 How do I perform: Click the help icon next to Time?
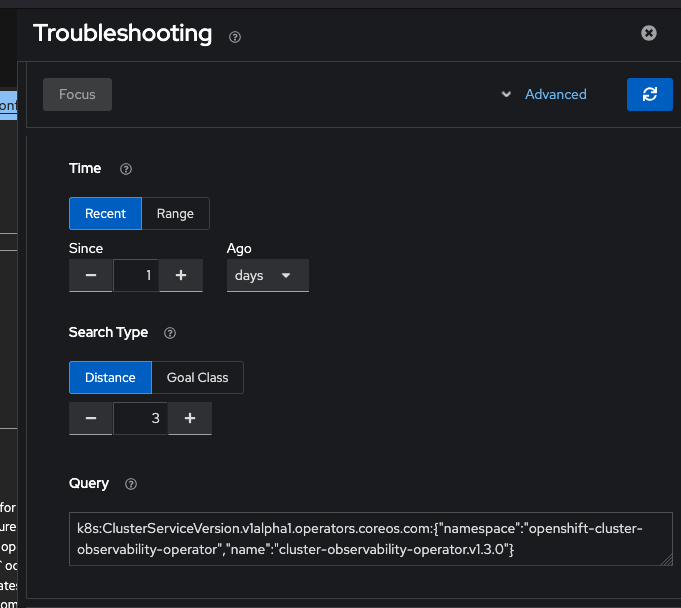126,169
